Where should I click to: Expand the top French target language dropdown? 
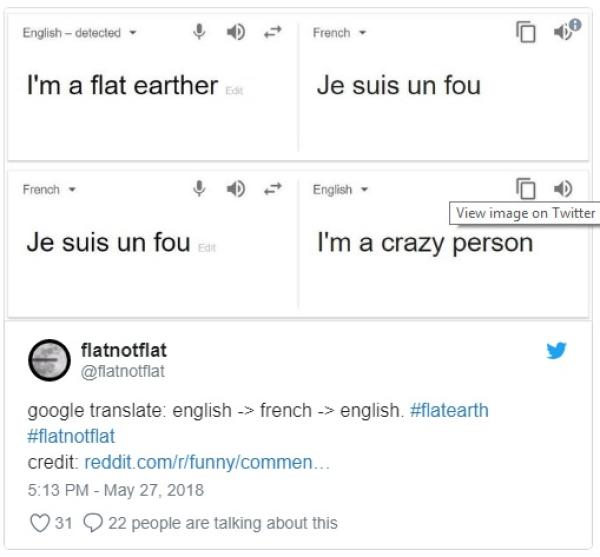point(339,33)
